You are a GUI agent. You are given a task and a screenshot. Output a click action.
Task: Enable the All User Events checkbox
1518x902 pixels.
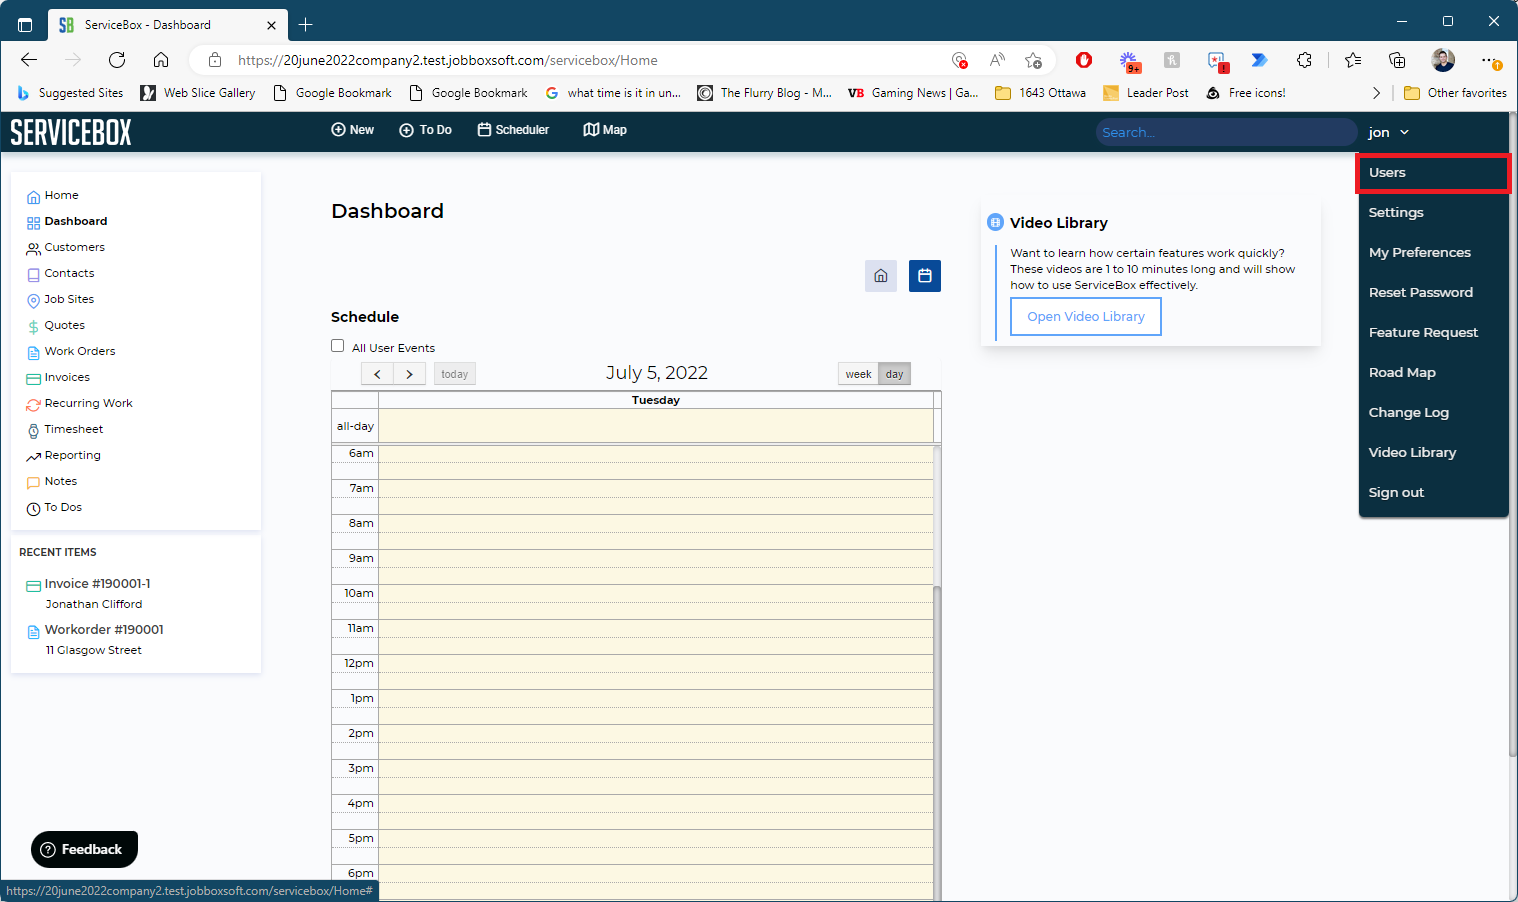pos(338,345)
